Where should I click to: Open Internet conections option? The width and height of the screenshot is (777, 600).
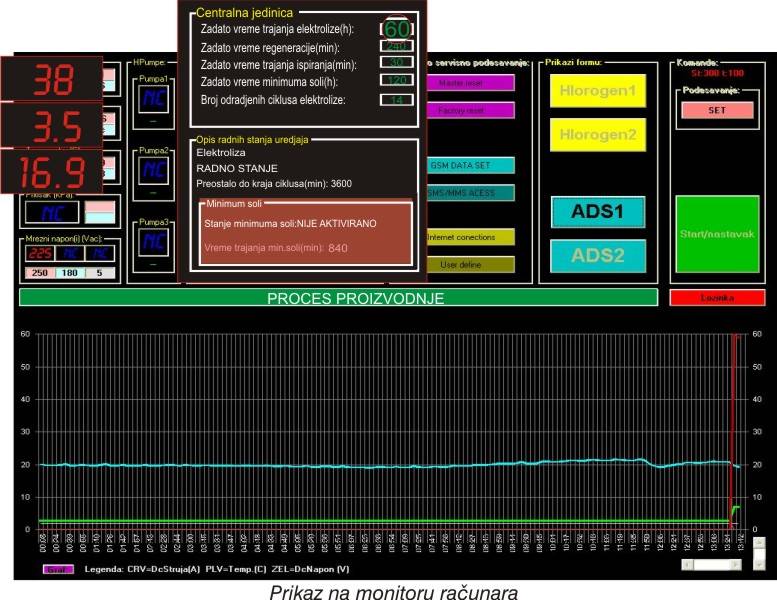pyautogui.click(x=469, y=237)
